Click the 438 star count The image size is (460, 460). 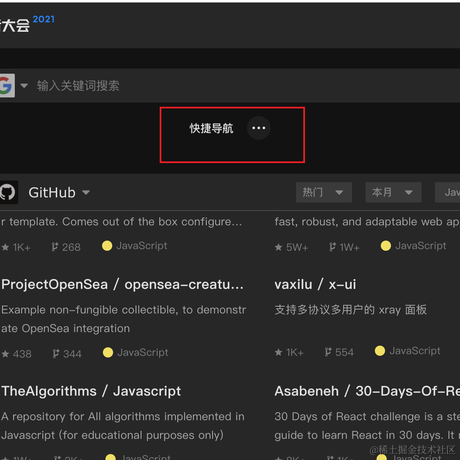[x=17, y=354]
